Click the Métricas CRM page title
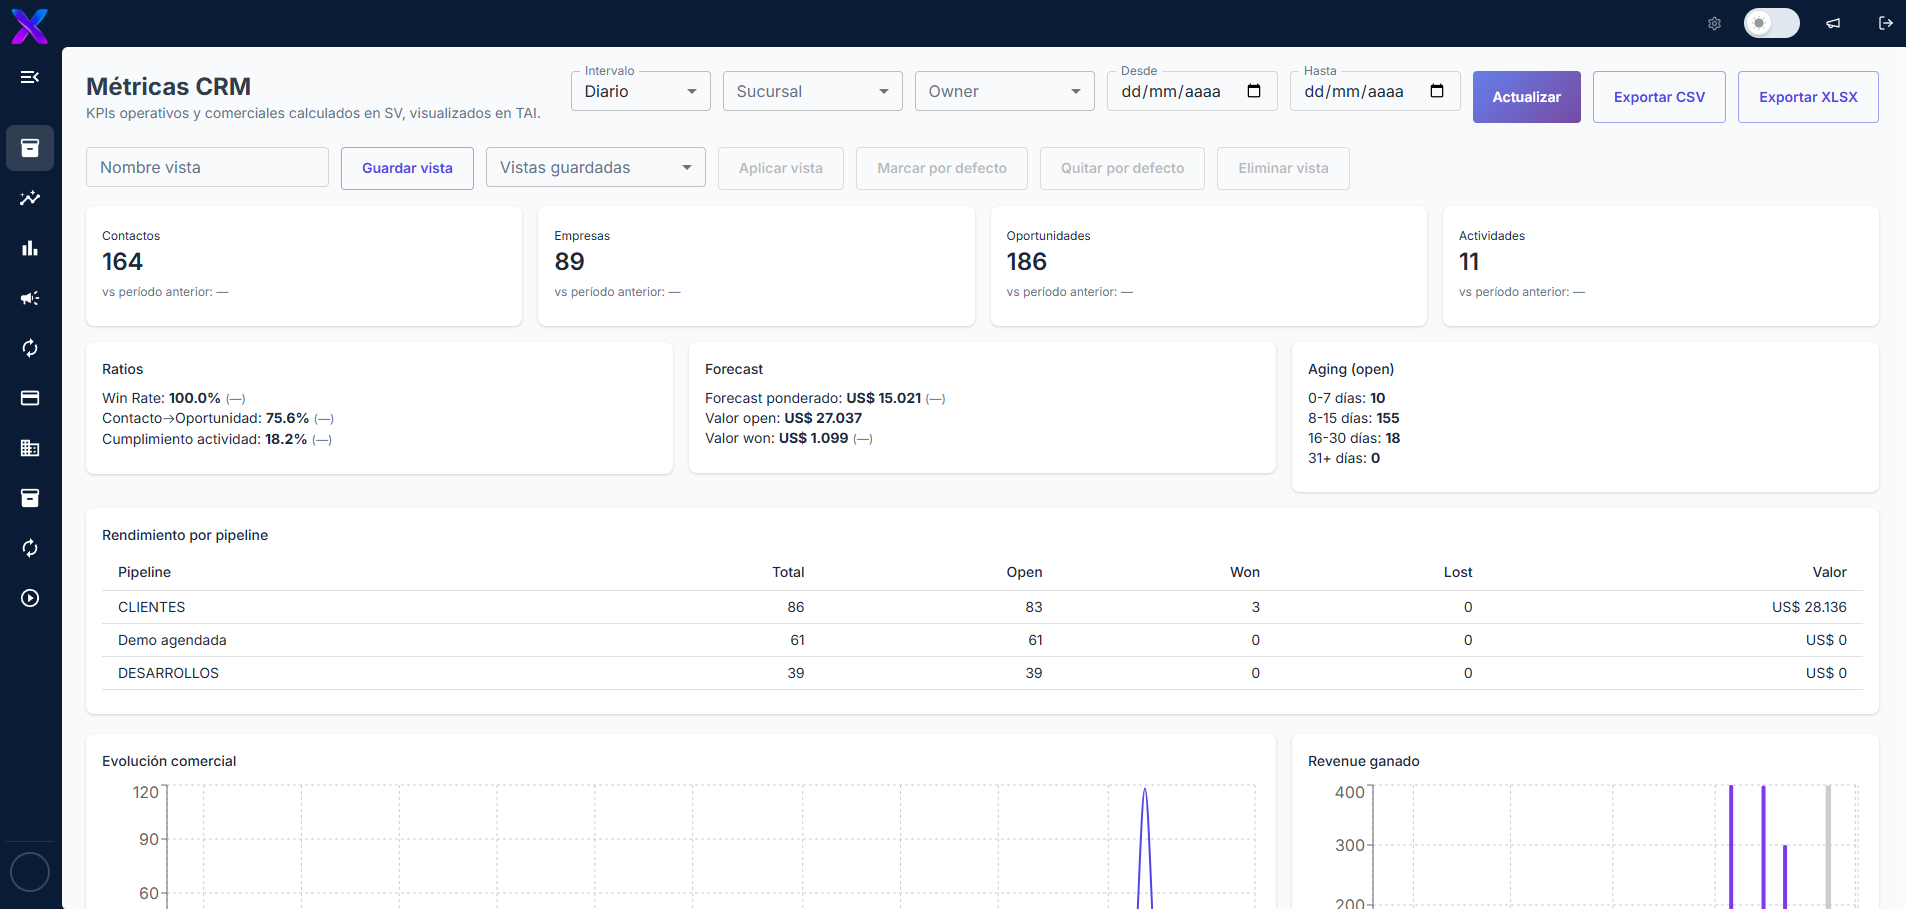Screen dimensions: 1906x909 (x=168, y=87)
